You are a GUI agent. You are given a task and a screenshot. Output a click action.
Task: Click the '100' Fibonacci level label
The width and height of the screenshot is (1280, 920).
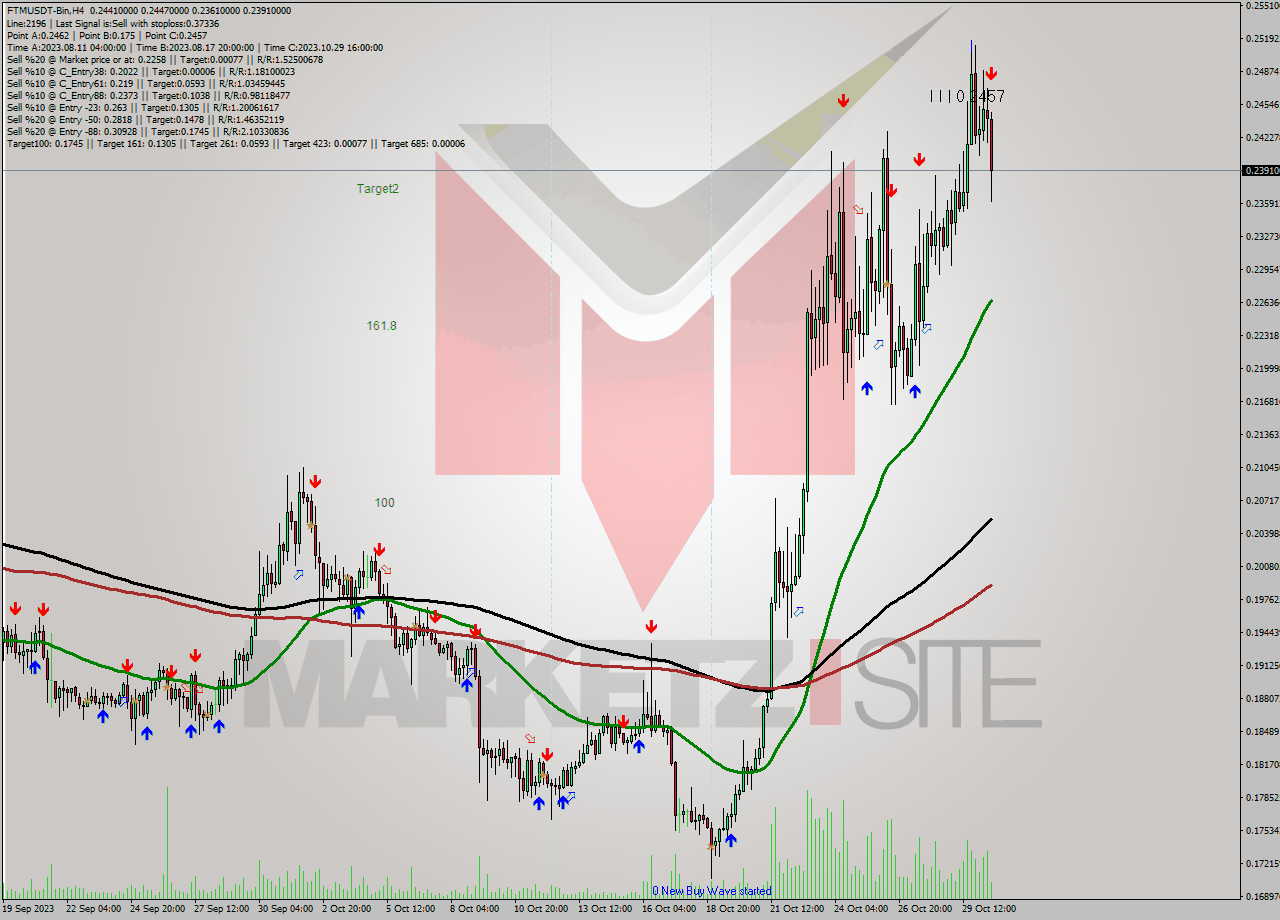pyautogui.click(x=384, y=502)
